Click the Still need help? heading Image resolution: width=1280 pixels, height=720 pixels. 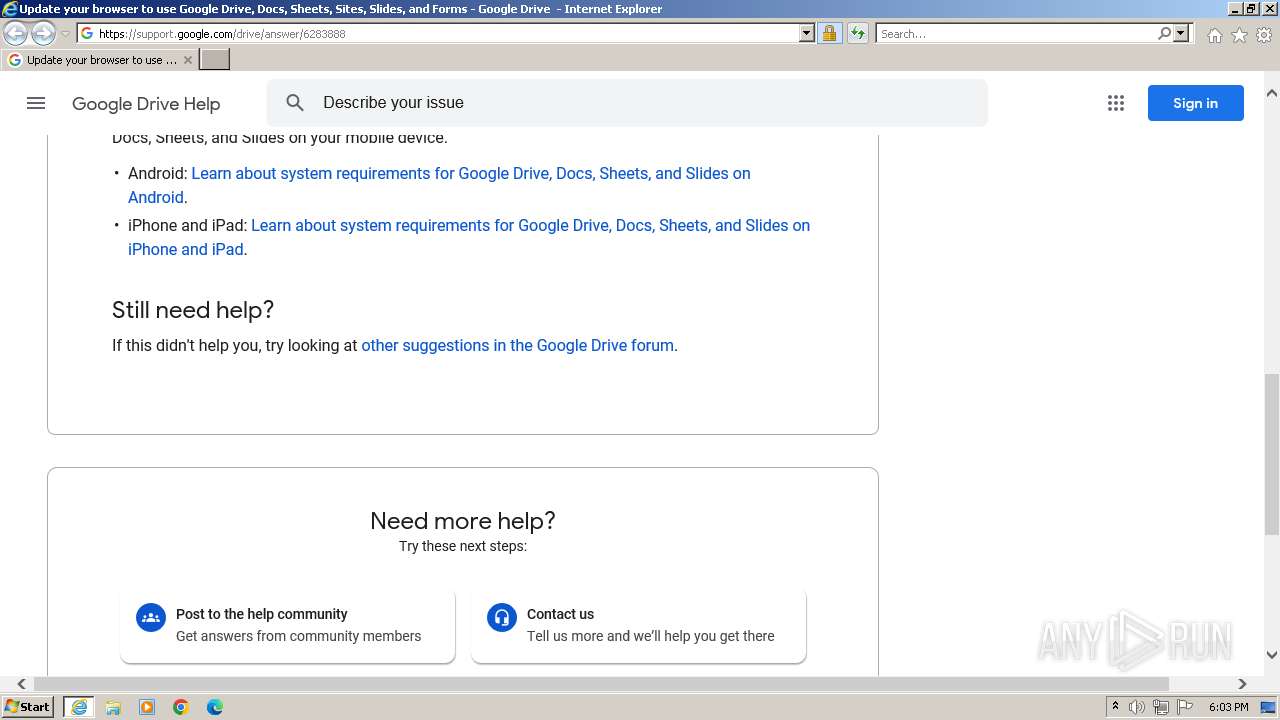[x=193, y=310]
